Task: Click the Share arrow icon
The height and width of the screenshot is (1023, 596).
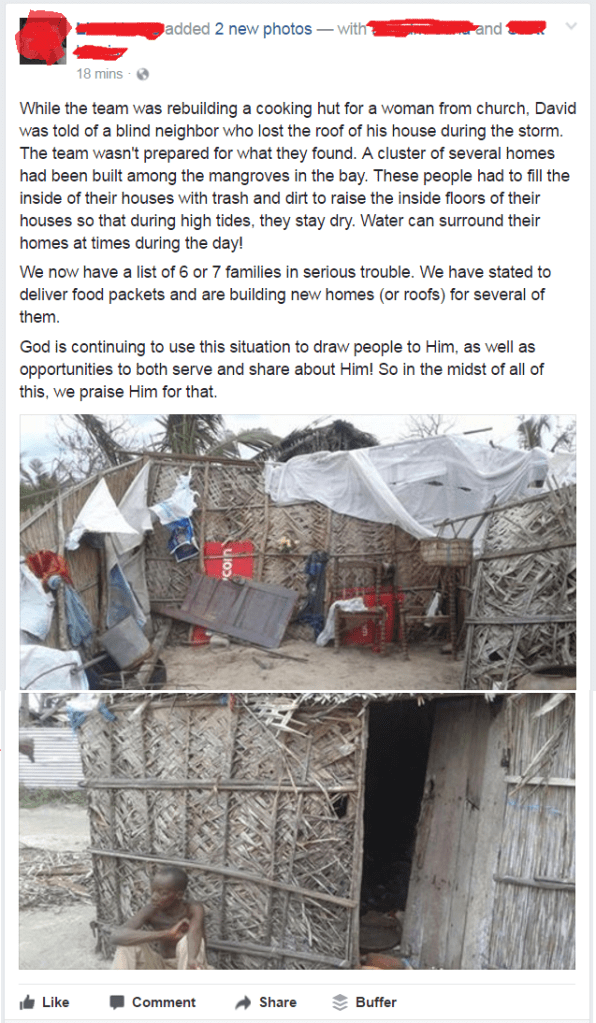Action: [x=243, y=1002]
